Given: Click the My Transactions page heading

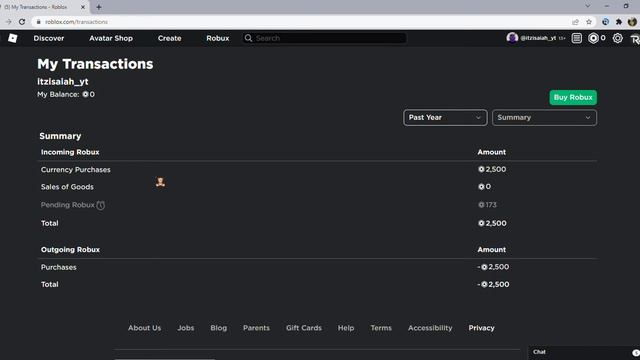Looking at the screenshot, I should click(95, 64).
